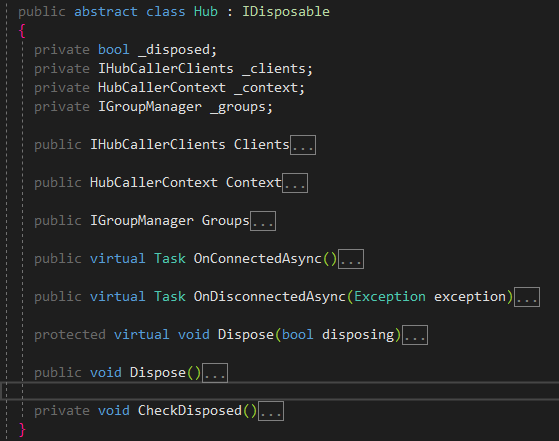559x441 pixels.
Task: Click the CheckDisposed method name
Action: point(190,411)
